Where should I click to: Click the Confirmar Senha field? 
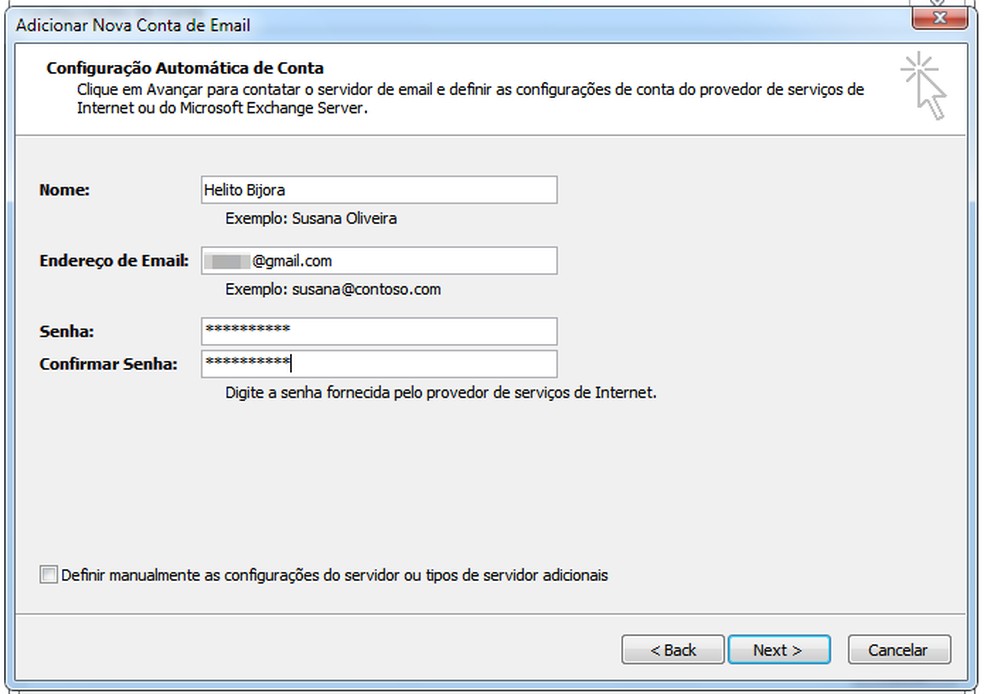380,363
